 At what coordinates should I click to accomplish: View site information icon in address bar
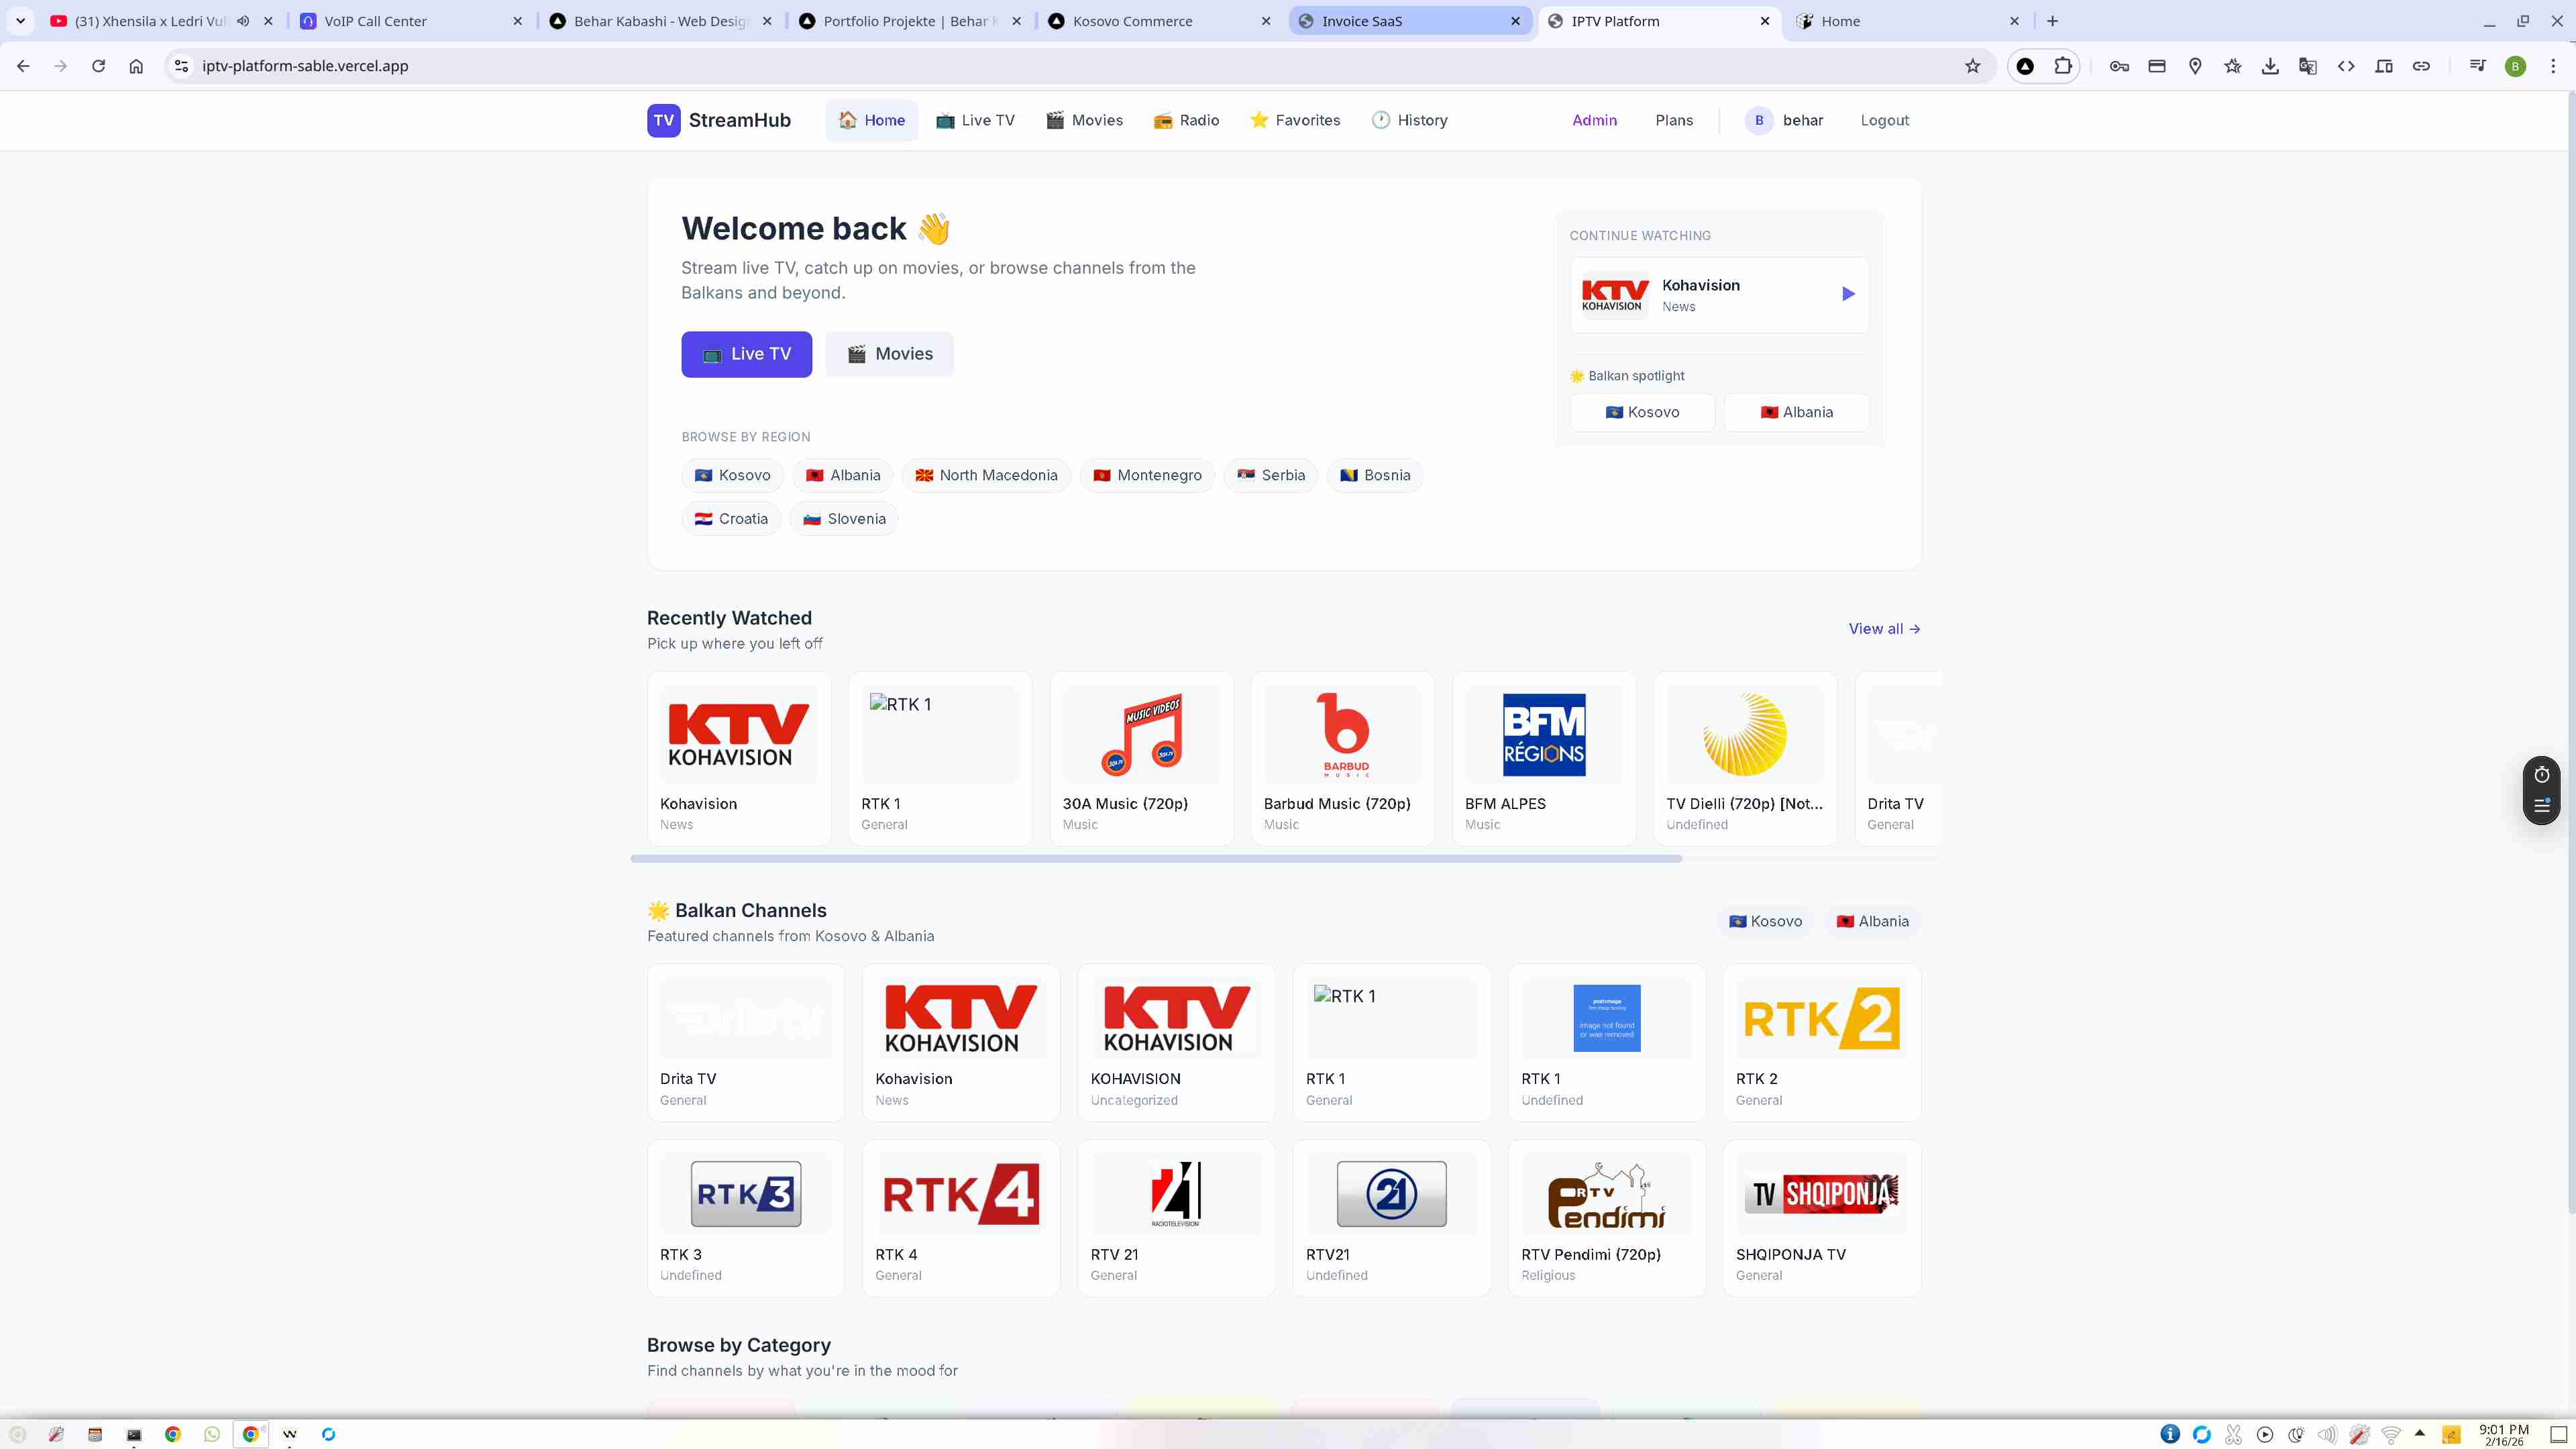click(181, 66)
